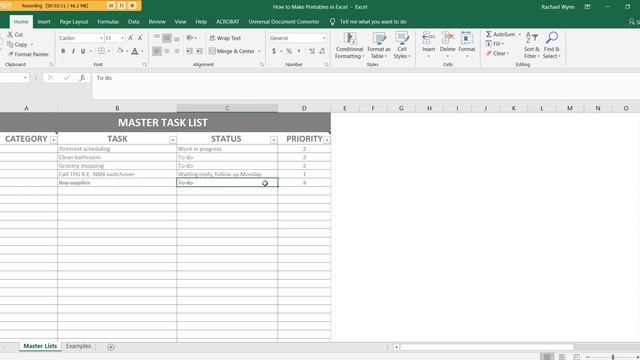The height and width of the screenshot is (360, 640).
Task: Switch to the Formulas tab
Action: (108, 22)
